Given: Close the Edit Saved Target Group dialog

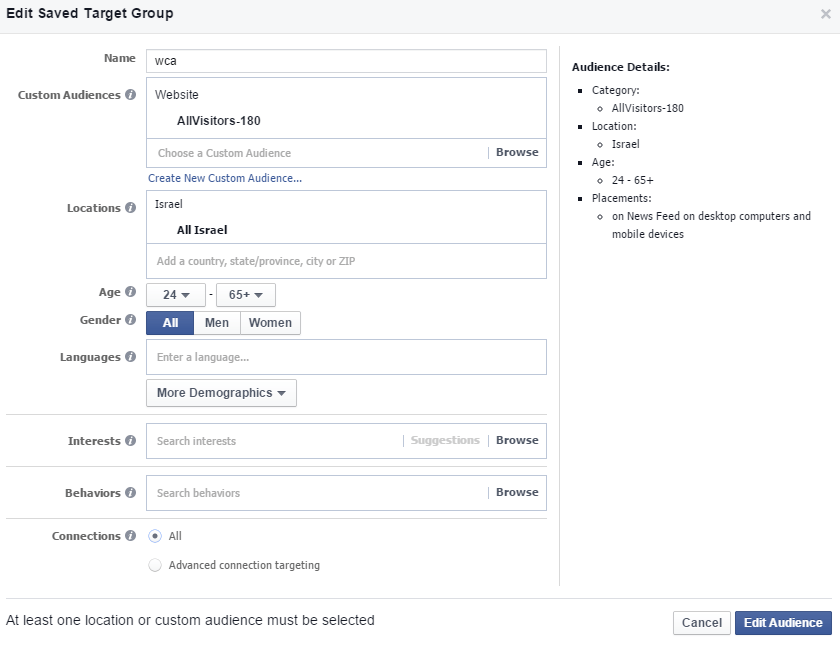Looking at the screenshot, I should [826, 14].
